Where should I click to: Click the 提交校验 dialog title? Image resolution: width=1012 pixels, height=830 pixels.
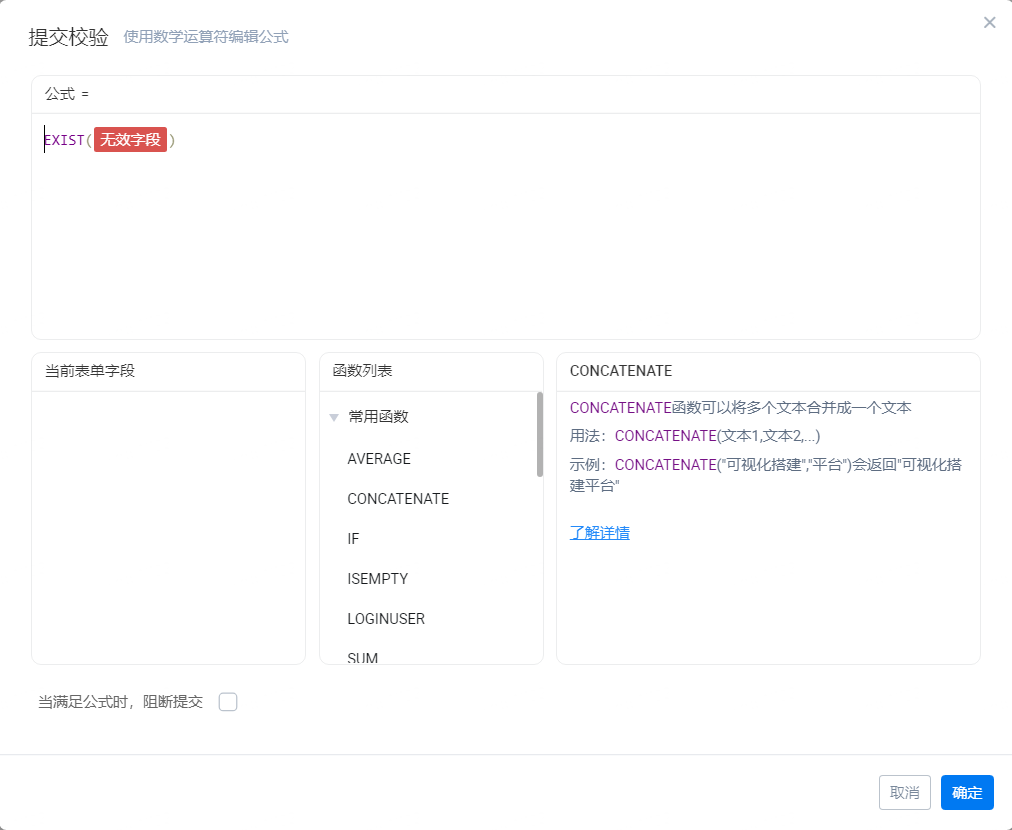(68, 37)
